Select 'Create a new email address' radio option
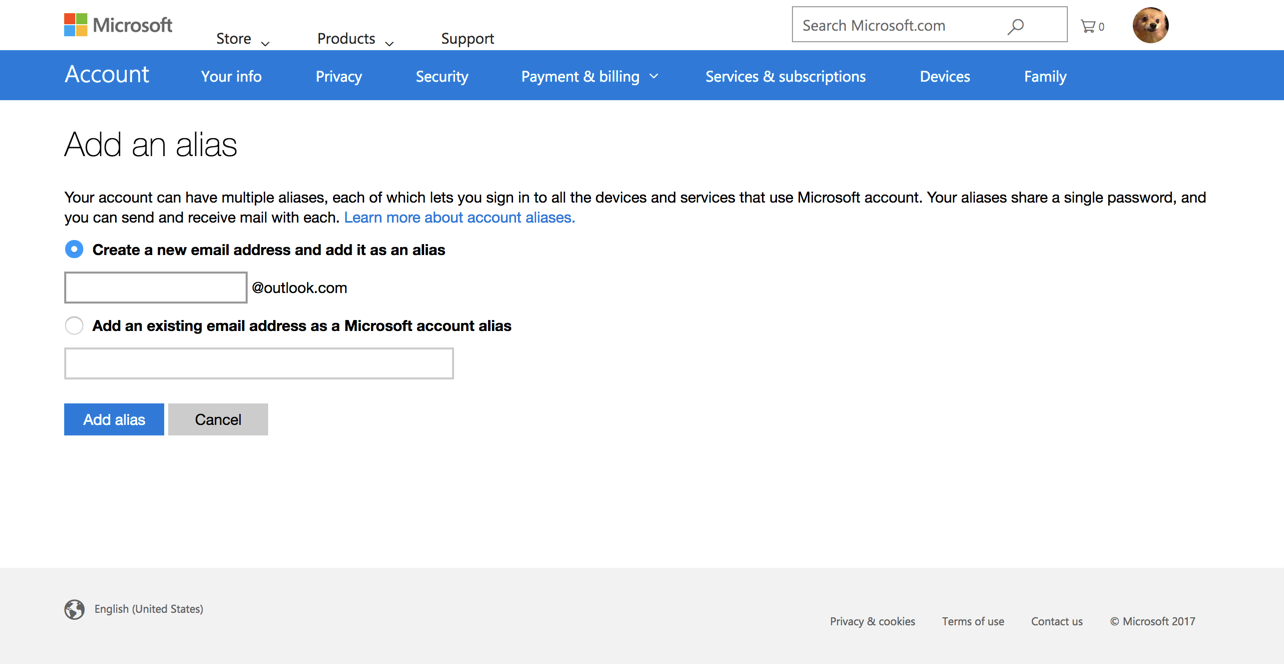 pyautogui.click(x=74, y=249)
